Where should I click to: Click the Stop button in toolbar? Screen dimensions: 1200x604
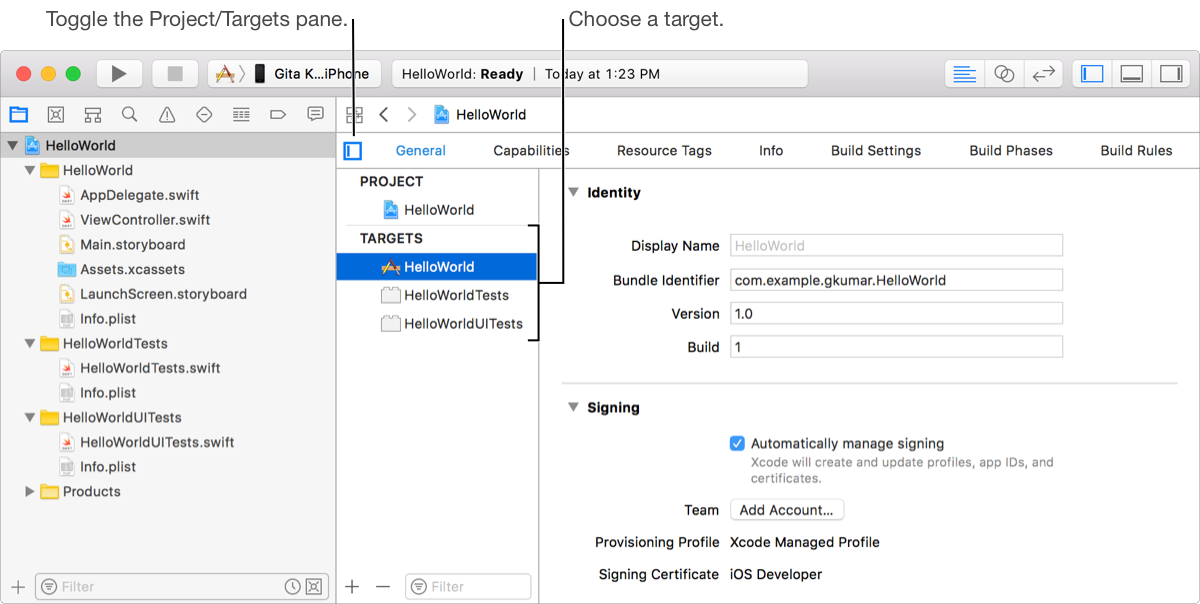174,73
